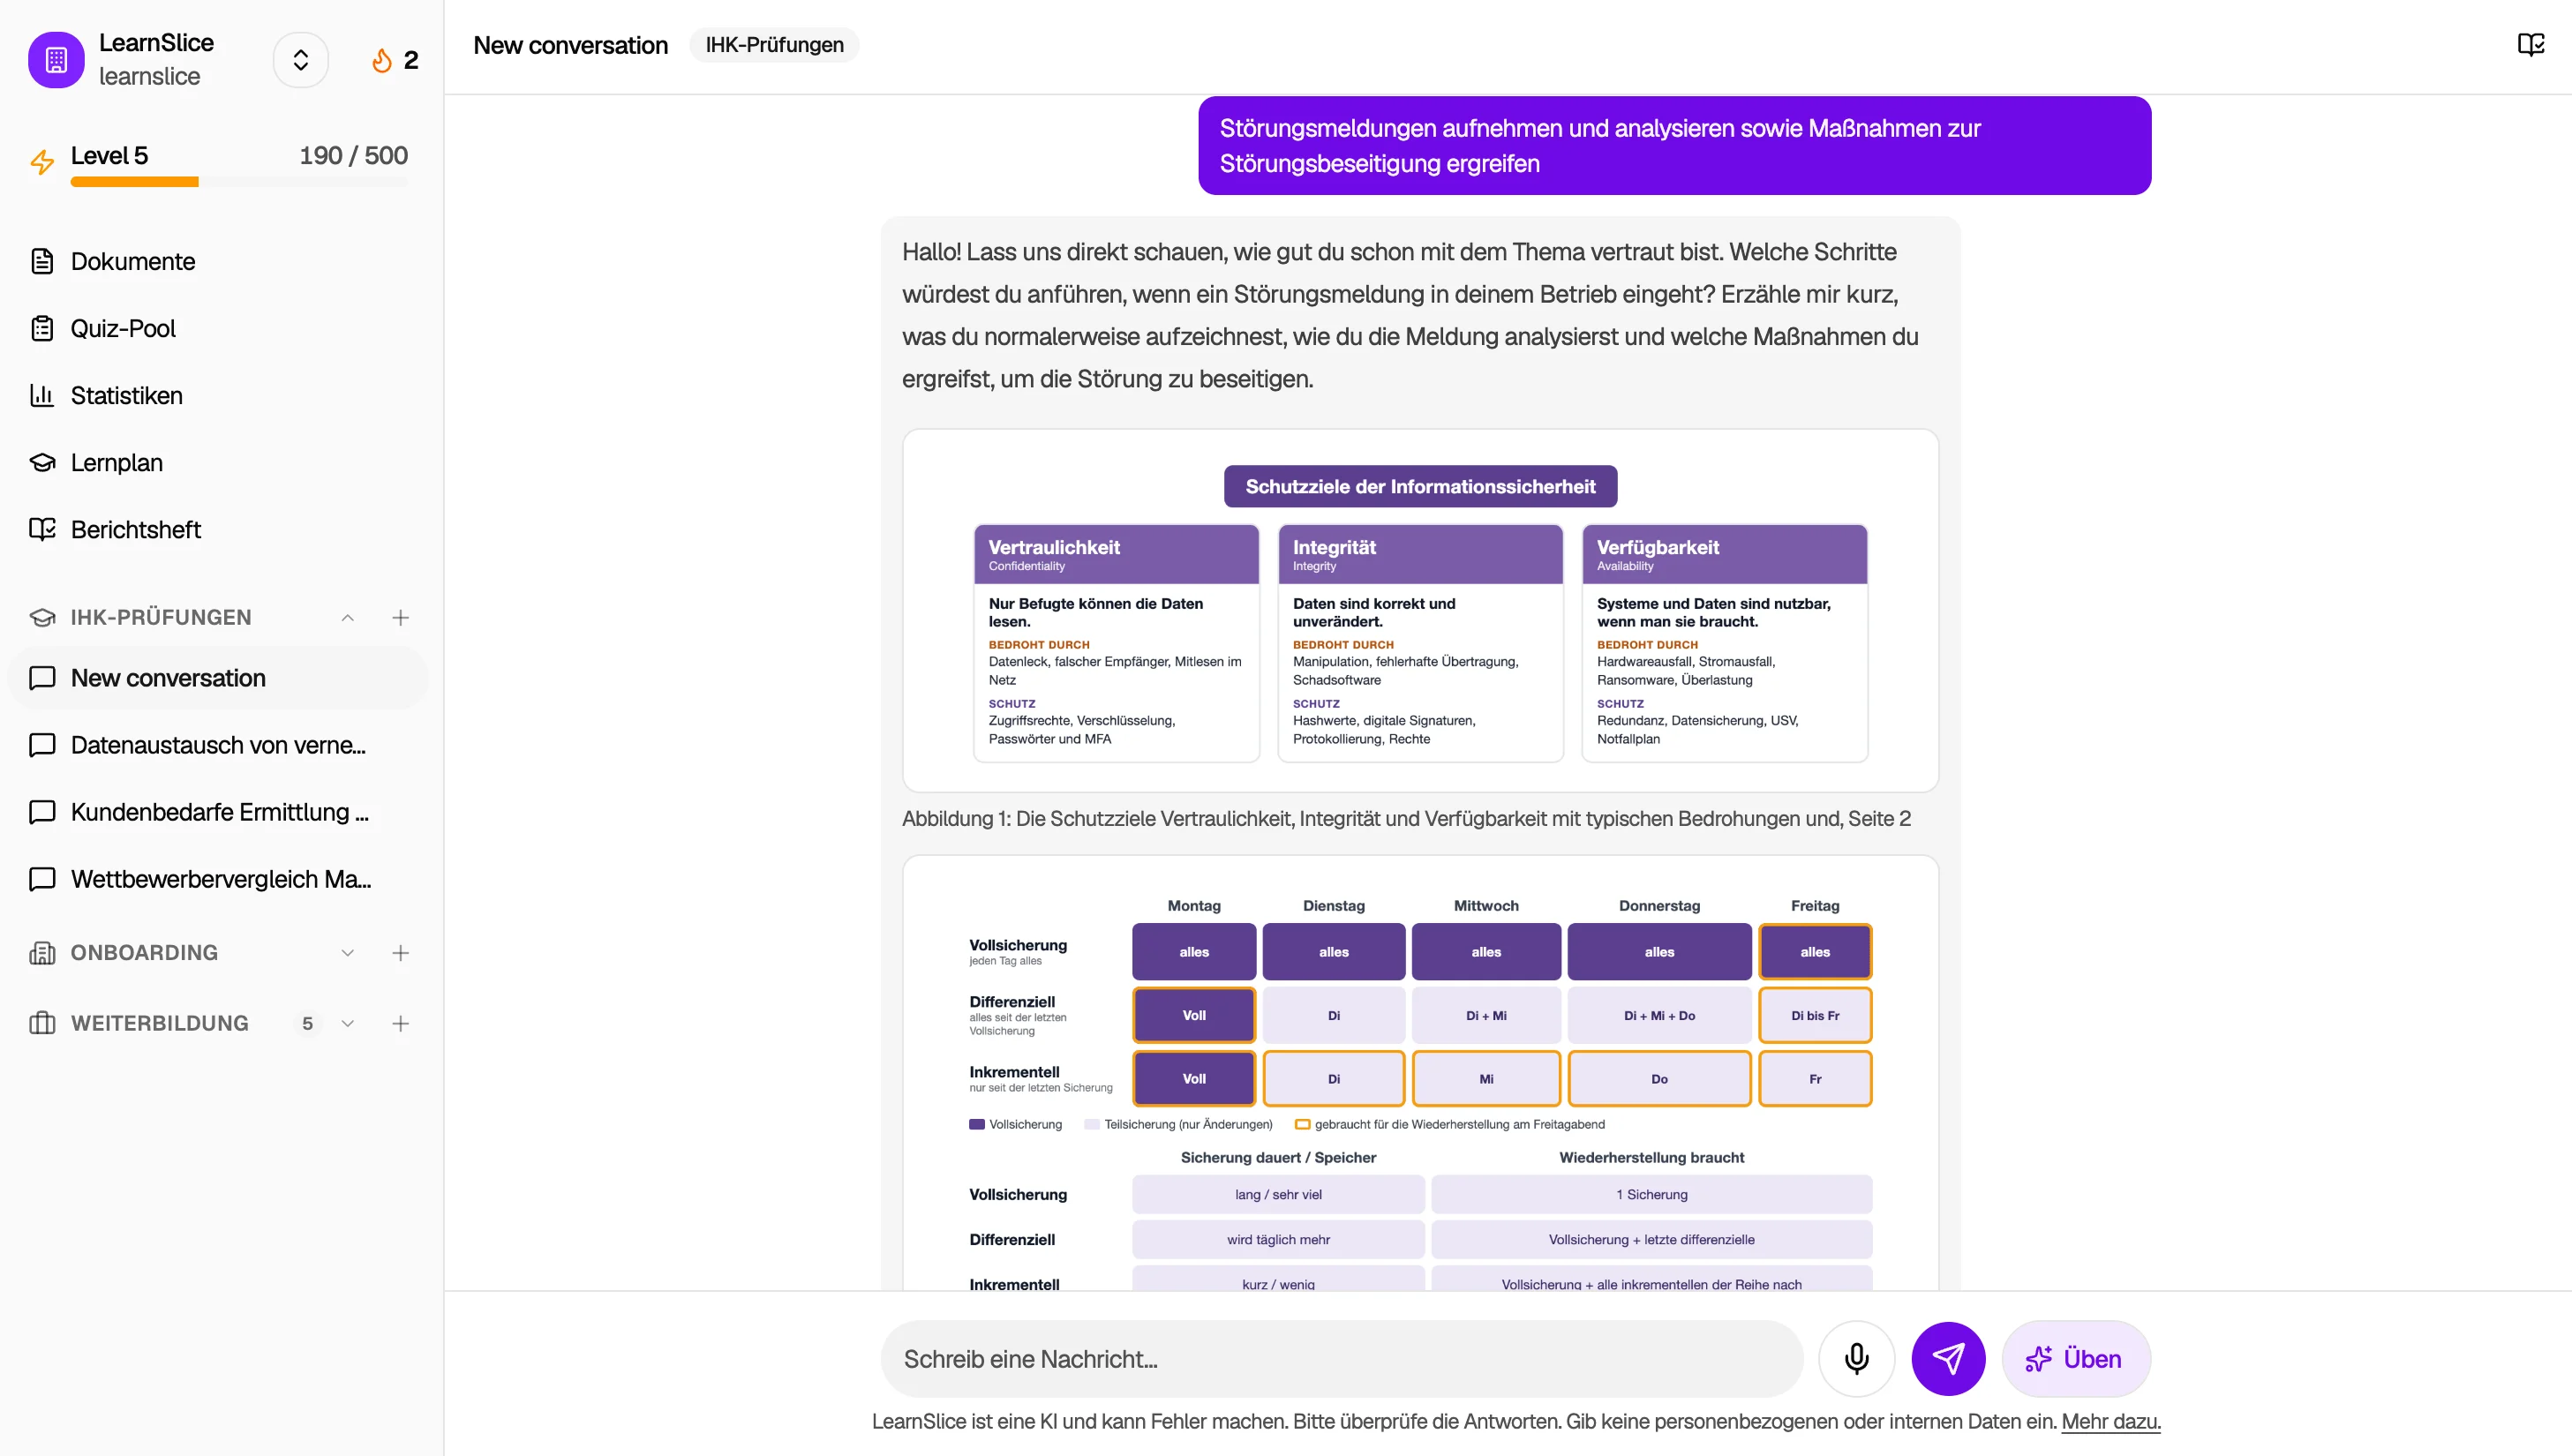Click the New conversation header title

tap(570, 45)
